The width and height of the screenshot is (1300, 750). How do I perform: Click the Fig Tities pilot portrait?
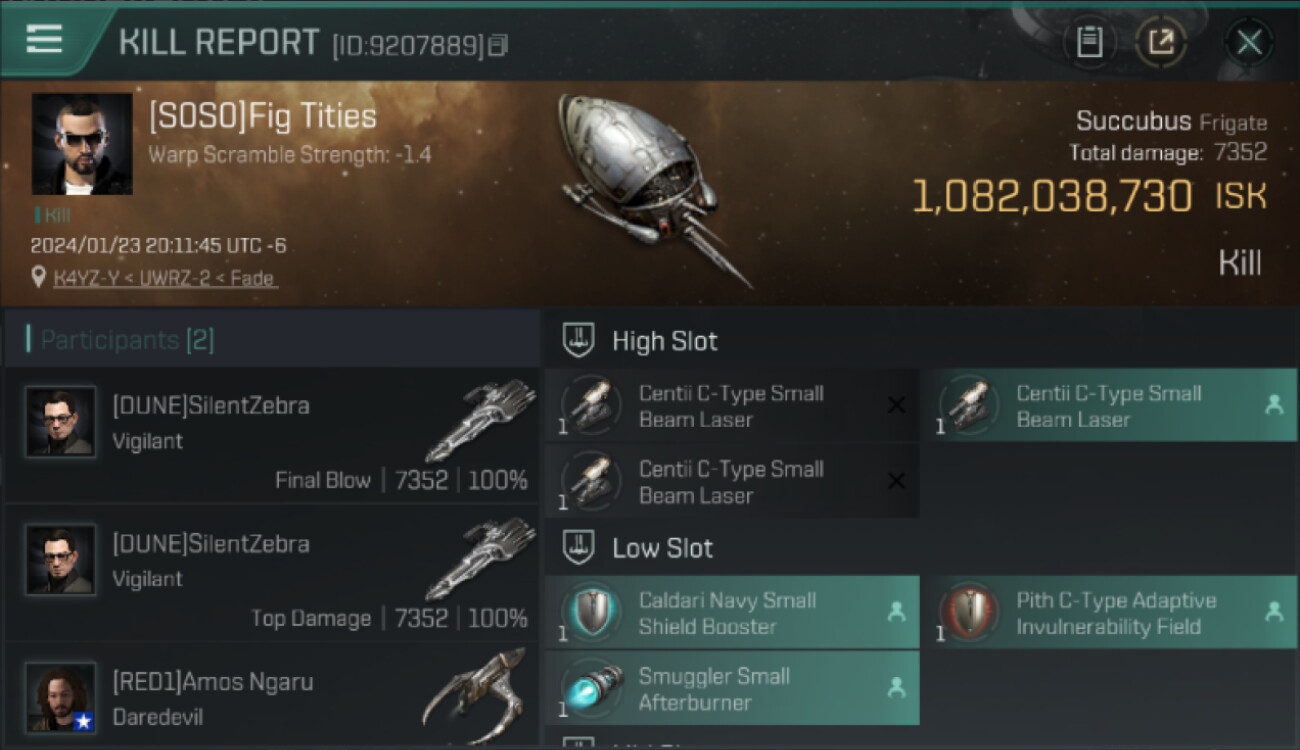click(x=82, y=144)
